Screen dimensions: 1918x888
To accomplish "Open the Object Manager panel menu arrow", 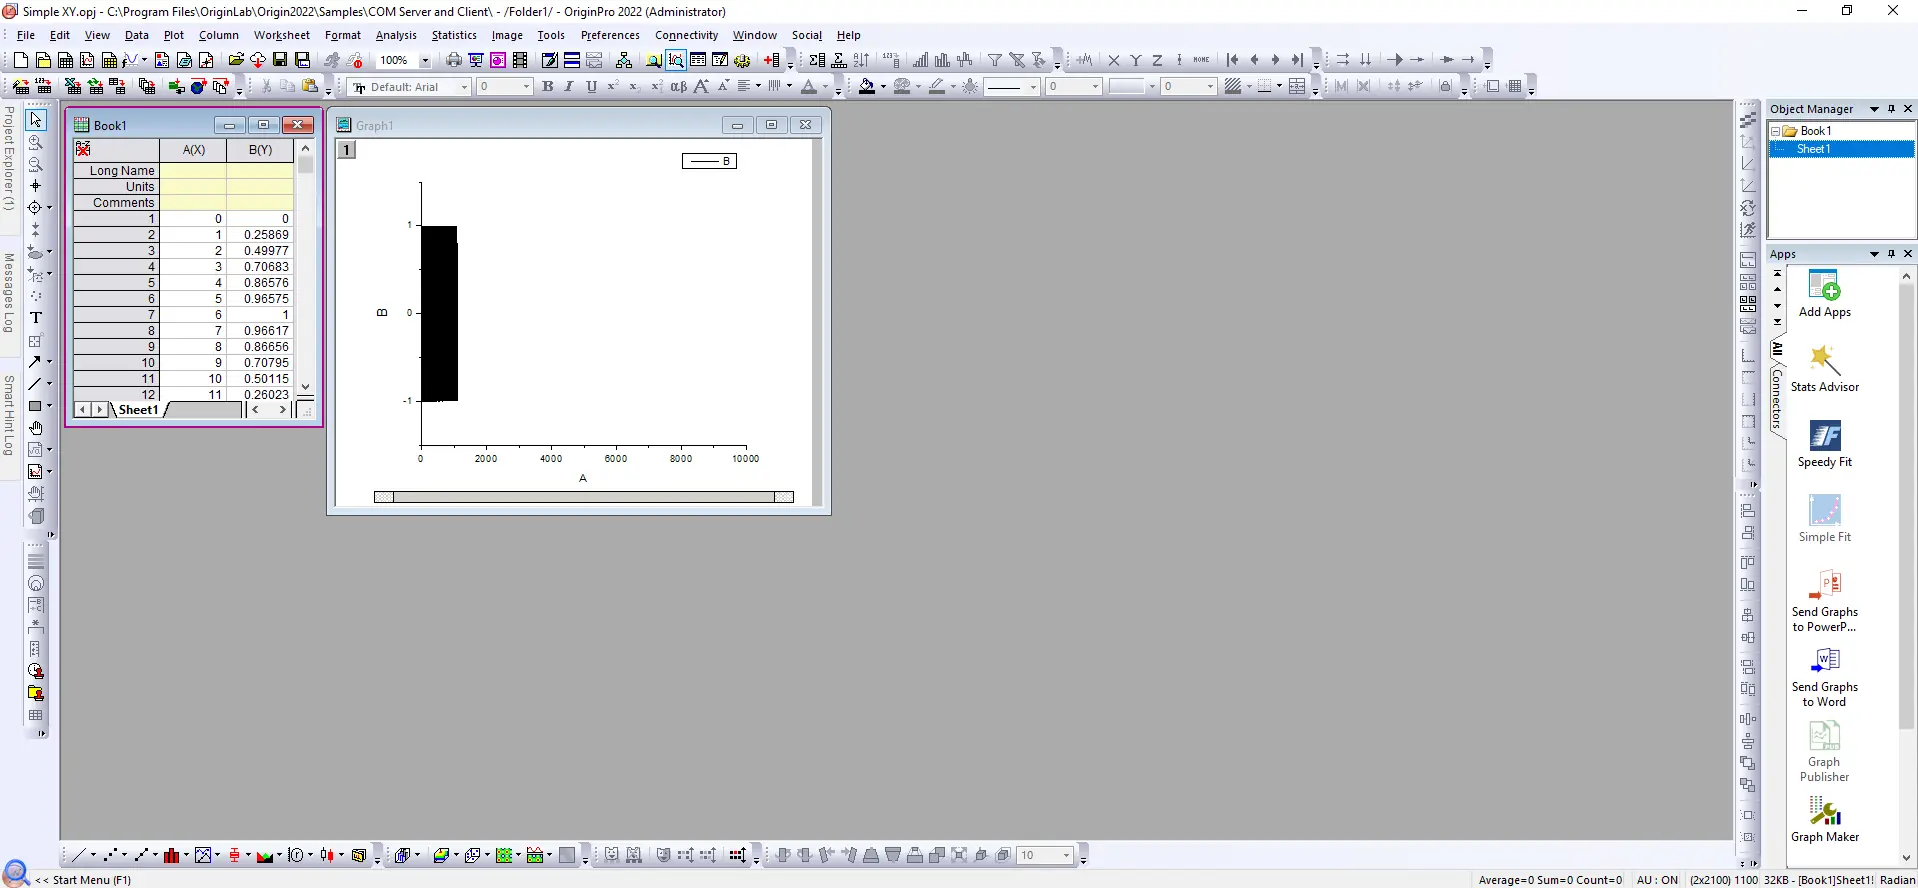I will pyautogui.click(x=1874, y=109).
